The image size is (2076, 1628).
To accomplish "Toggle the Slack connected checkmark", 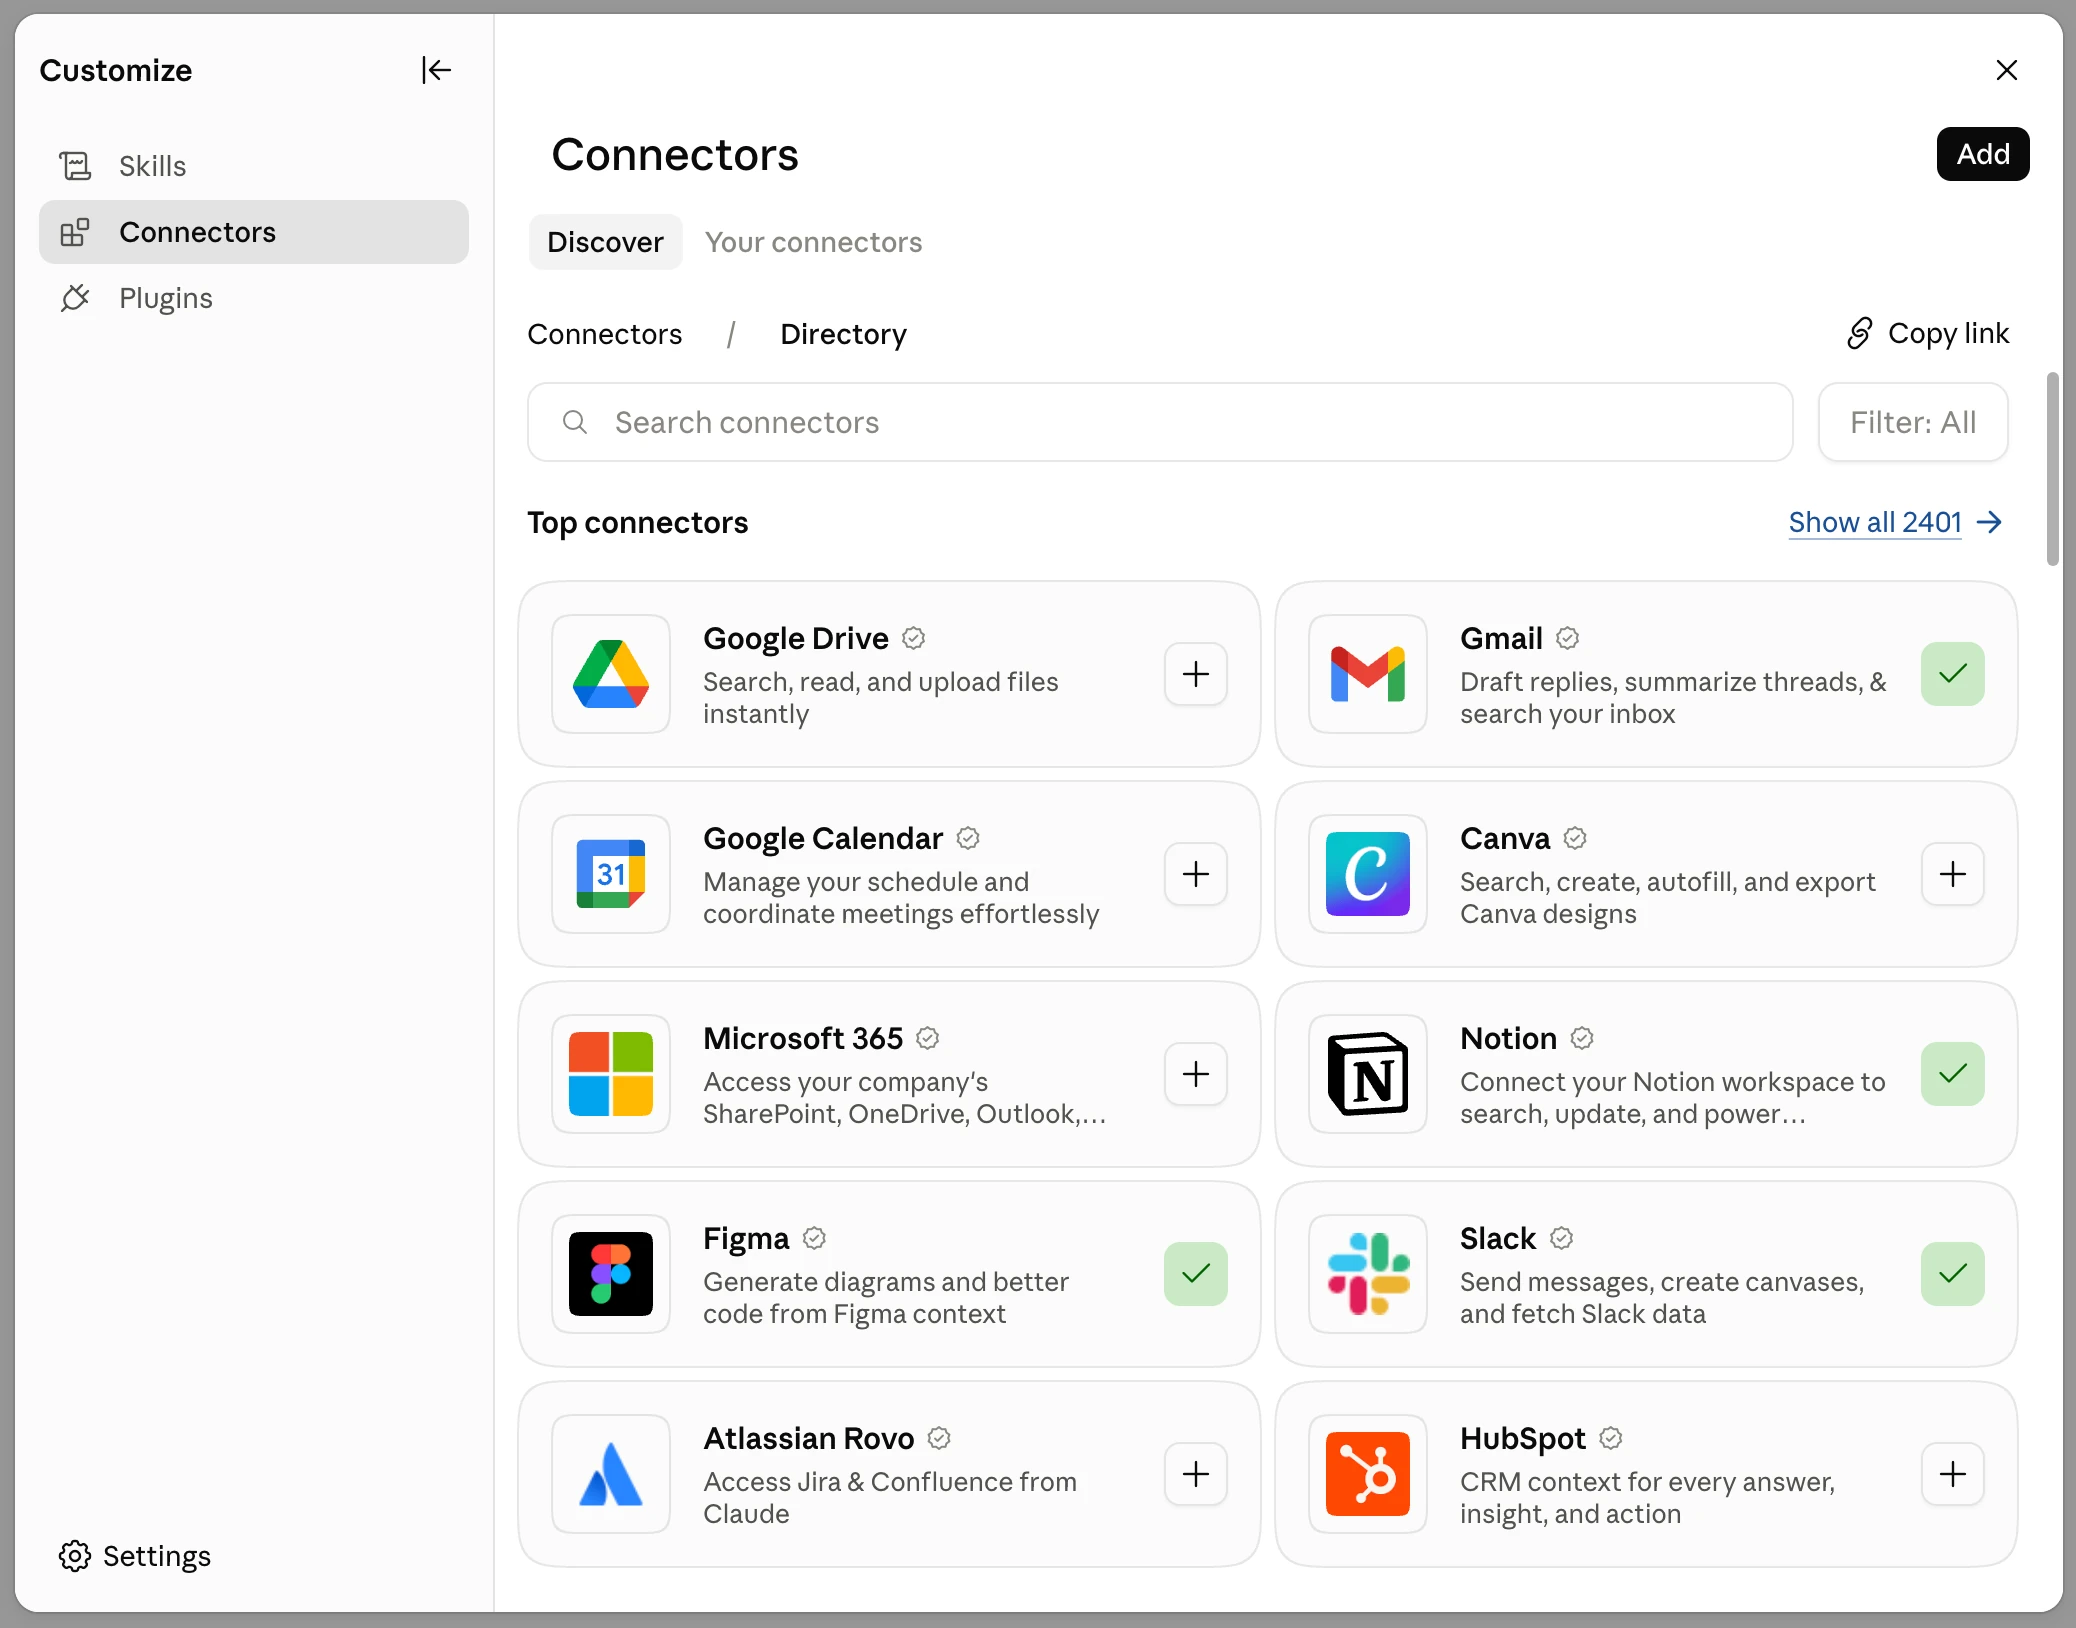I will pyautogui.click(x=1952, y=1274).
